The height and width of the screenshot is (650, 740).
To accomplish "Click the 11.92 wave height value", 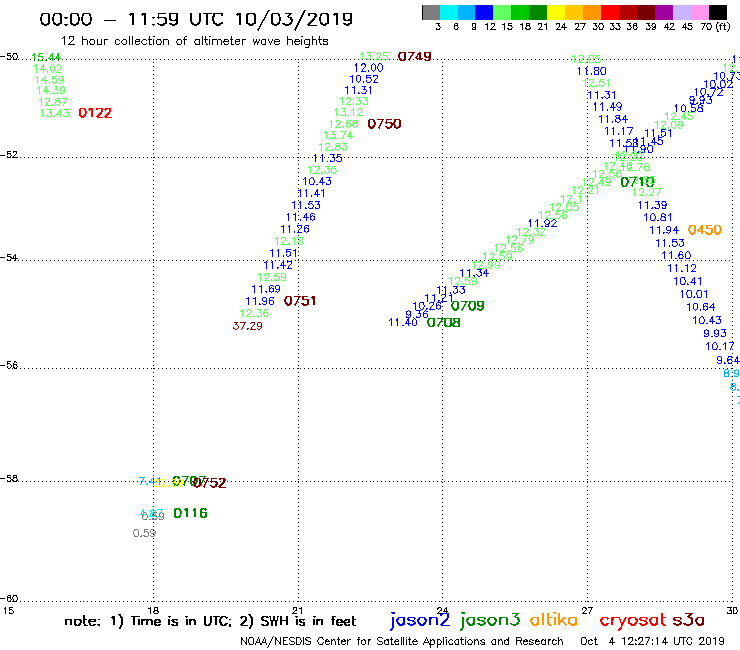I will pos(543,223).
